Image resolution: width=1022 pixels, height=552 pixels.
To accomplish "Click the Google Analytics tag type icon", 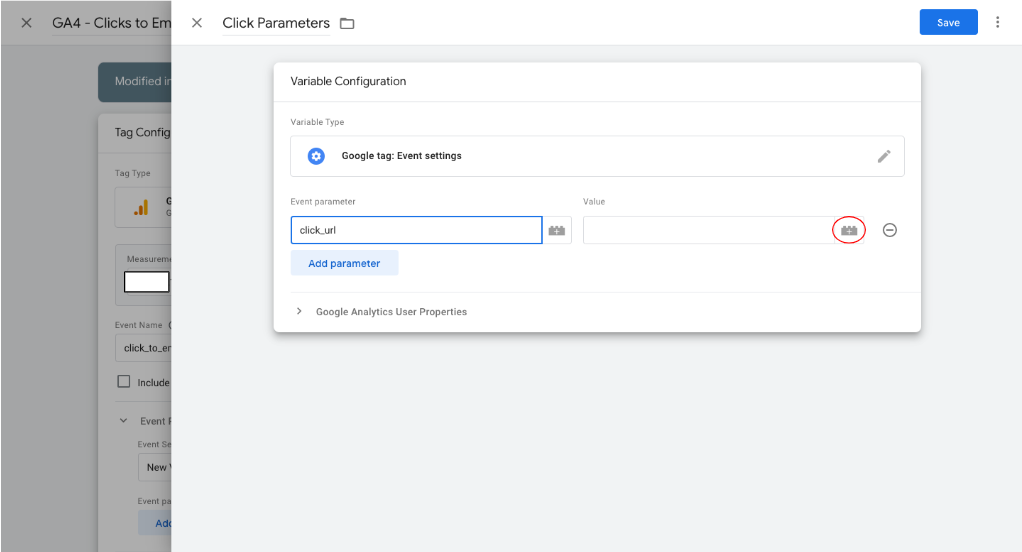I will [x=141, y=207].
